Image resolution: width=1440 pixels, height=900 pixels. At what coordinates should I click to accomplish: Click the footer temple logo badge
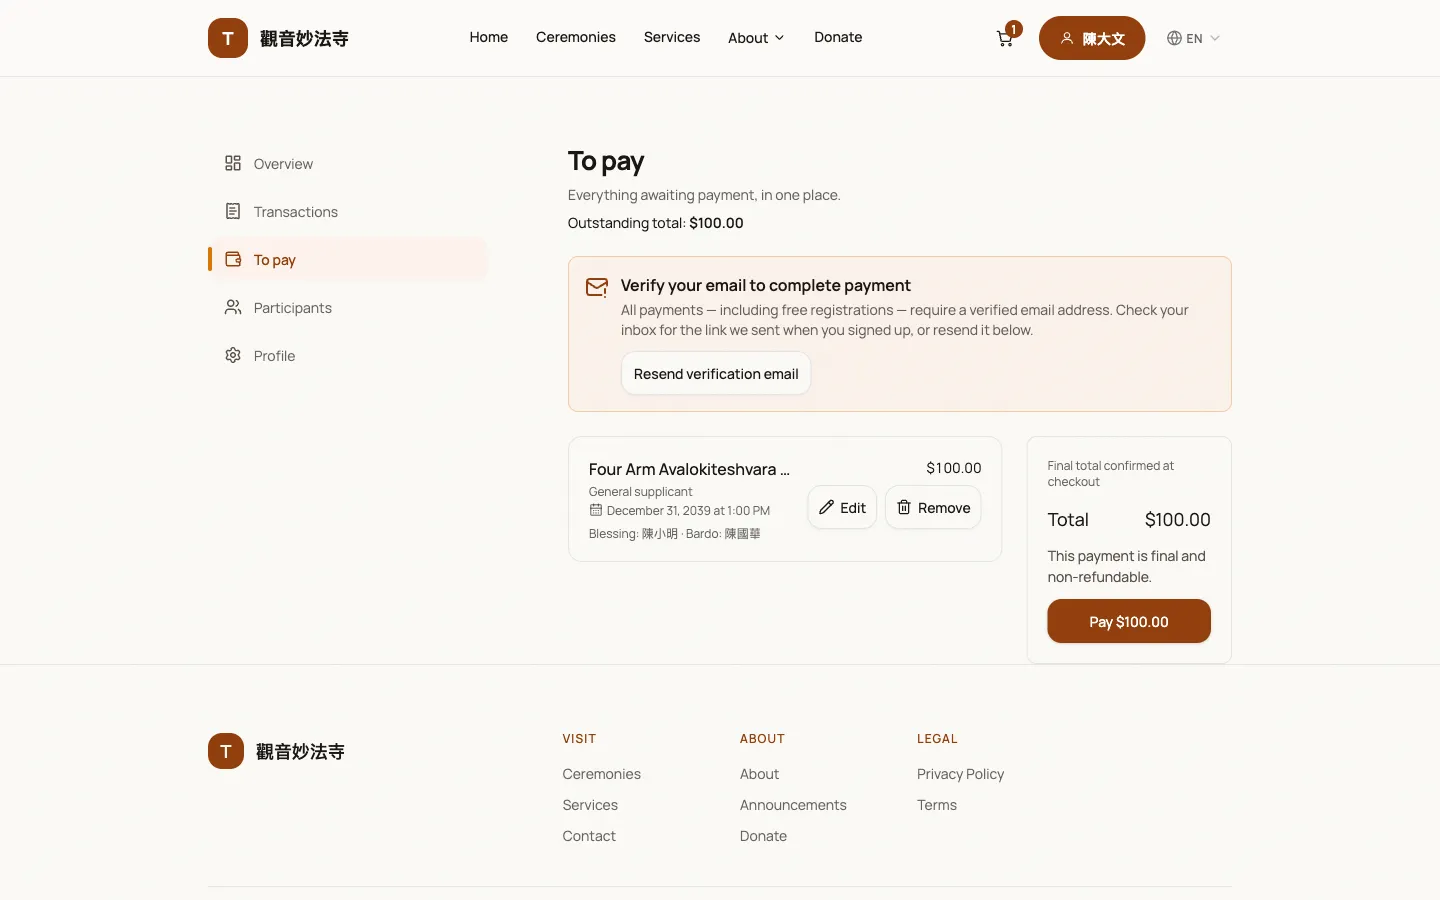tap(226, 751)
